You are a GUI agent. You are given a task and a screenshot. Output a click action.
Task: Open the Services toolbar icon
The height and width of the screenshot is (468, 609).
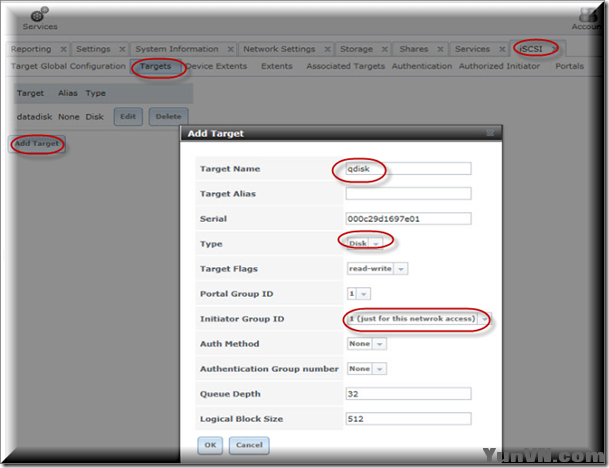click(x=40, y=19)
